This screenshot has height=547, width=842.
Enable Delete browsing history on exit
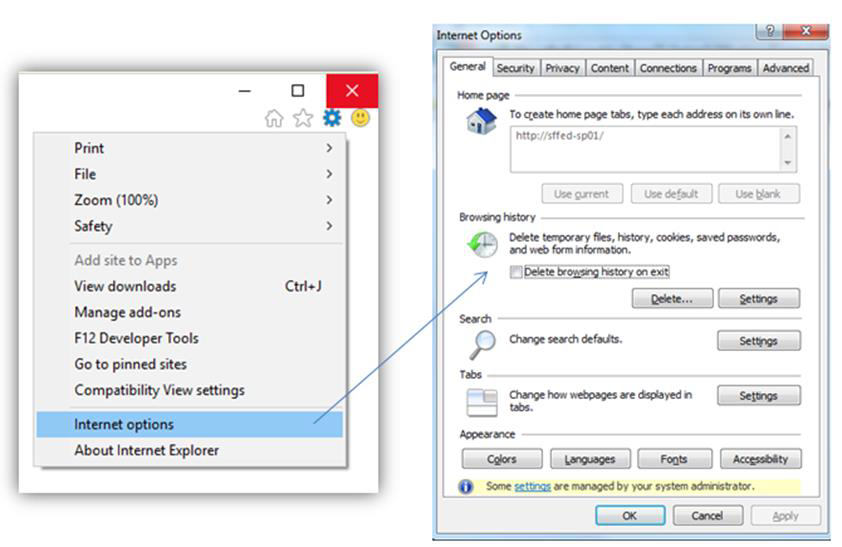tap(516, 272)
